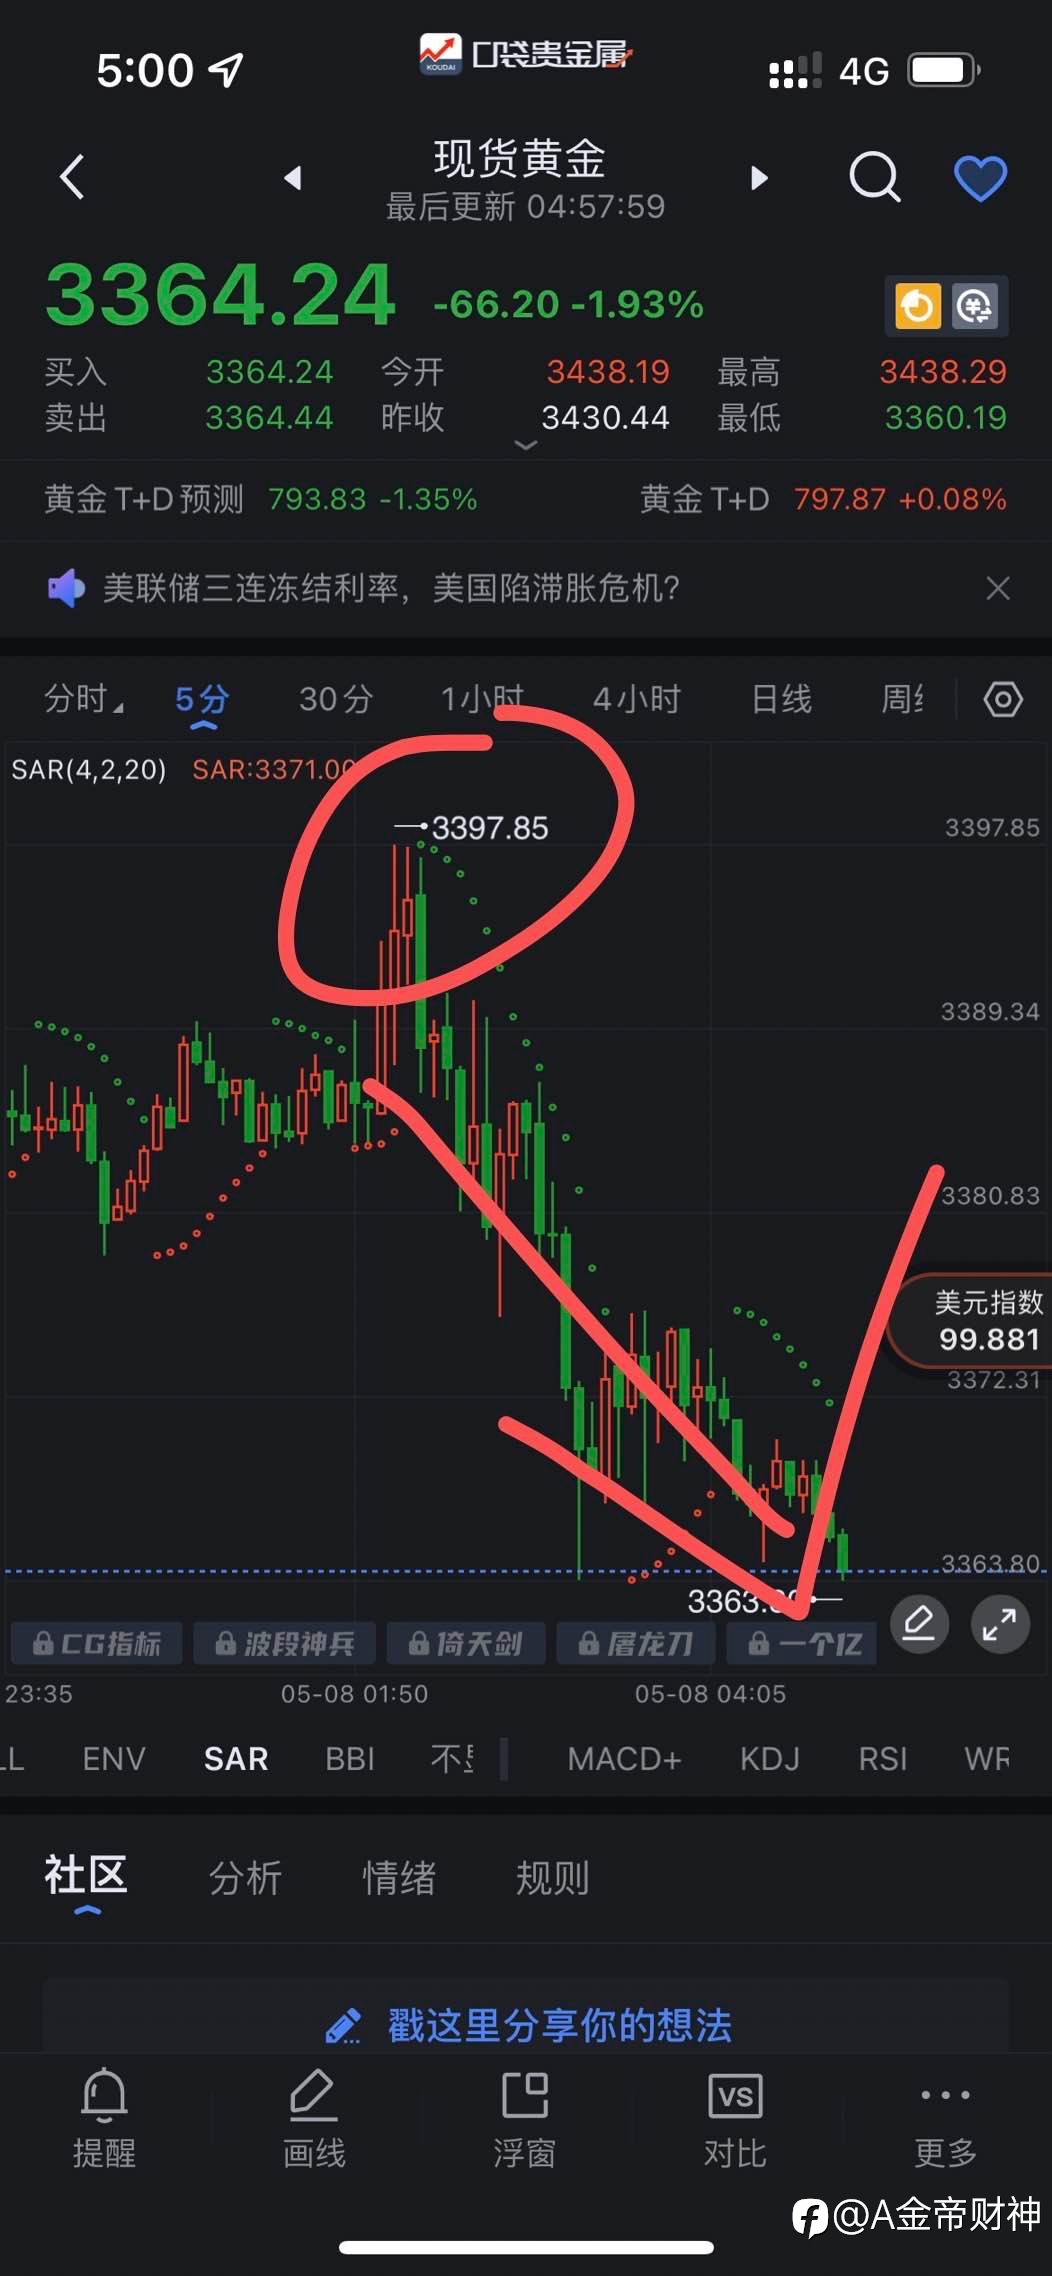Go to next instrument with right triangle
Image resolution: width=1052 pixels, height=2276 pixels.
tap(760, 178)
